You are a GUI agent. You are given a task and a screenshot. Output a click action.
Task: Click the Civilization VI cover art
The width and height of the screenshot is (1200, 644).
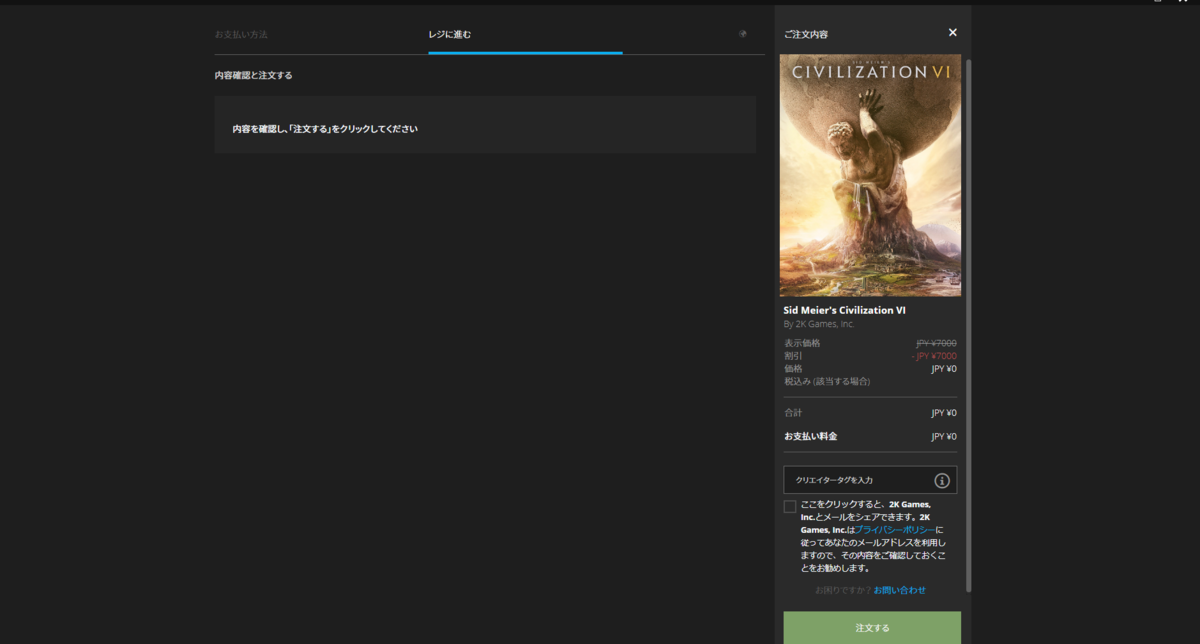870,175
